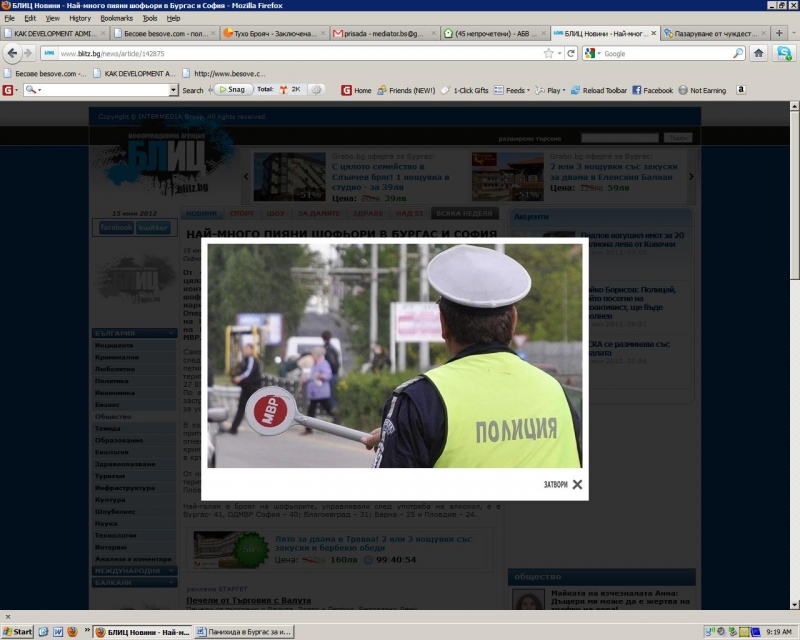Bookmark the page using the star icon
The width and height of the screenshot is (800, 640).
tap(548, 53)
